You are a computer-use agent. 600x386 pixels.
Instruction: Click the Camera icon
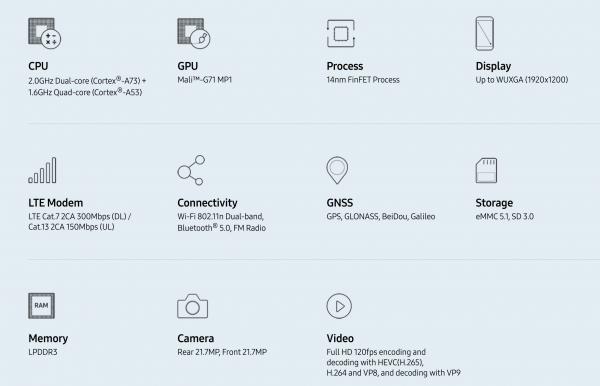tap(192, 306)
